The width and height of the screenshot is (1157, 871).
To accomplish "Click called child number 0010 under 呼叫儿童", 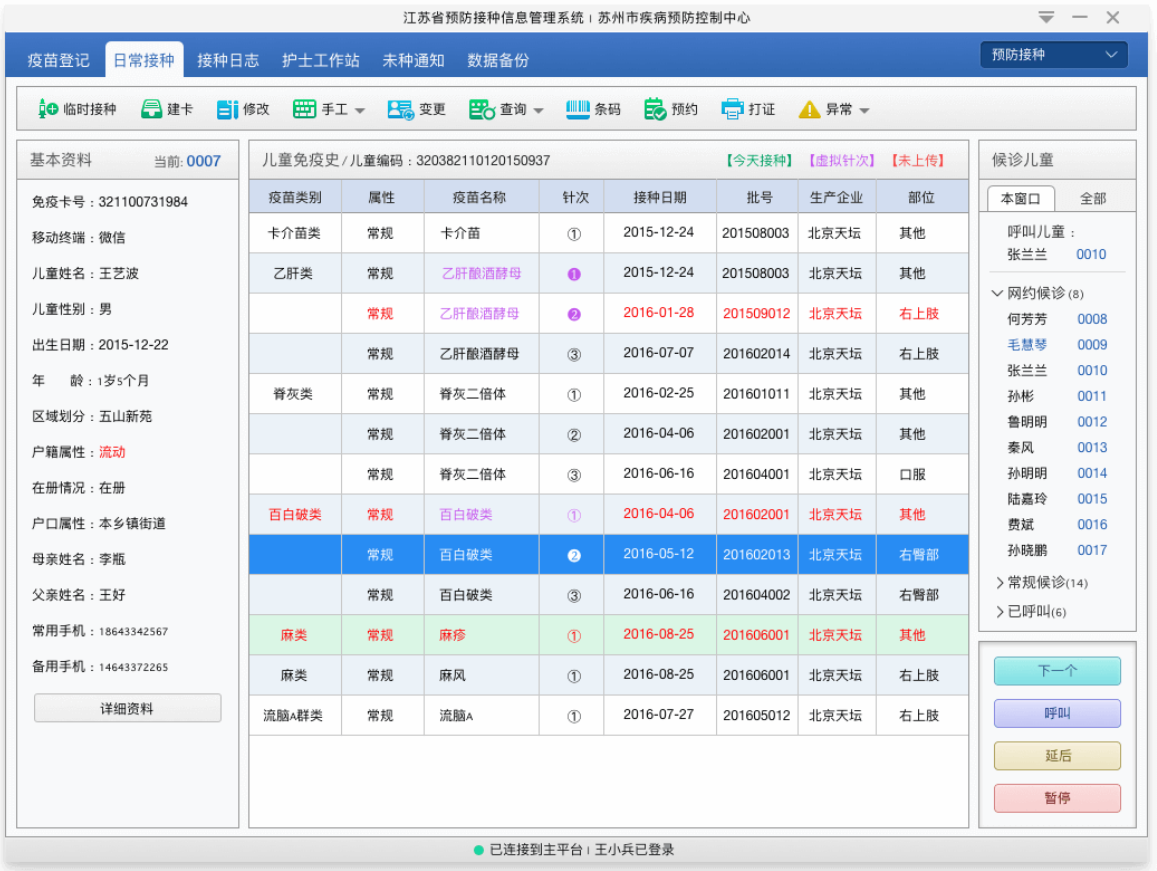I will click(1091, 255).
